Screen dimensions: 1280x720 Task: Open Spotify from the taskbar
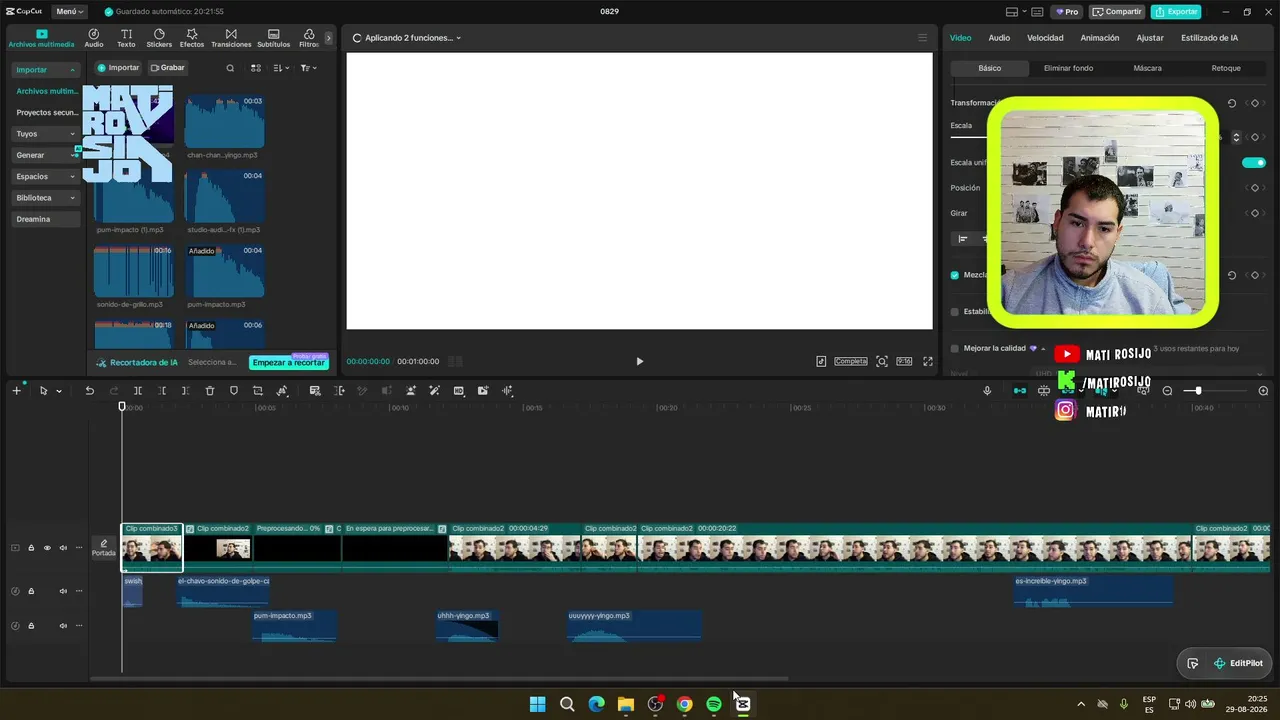714,704
